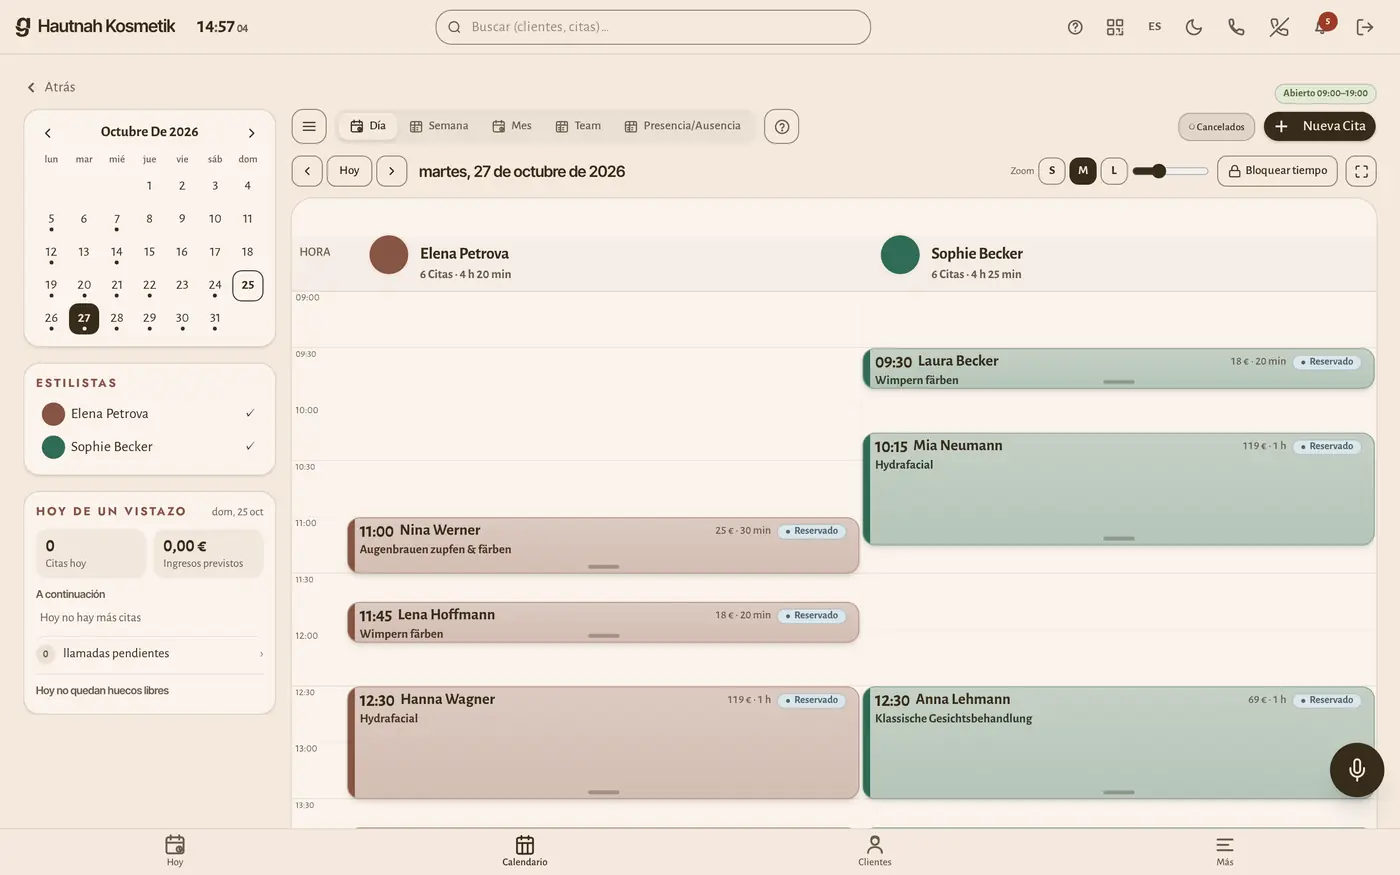Open the QR code icon
1400x875 pixels.
[1115, 27]
